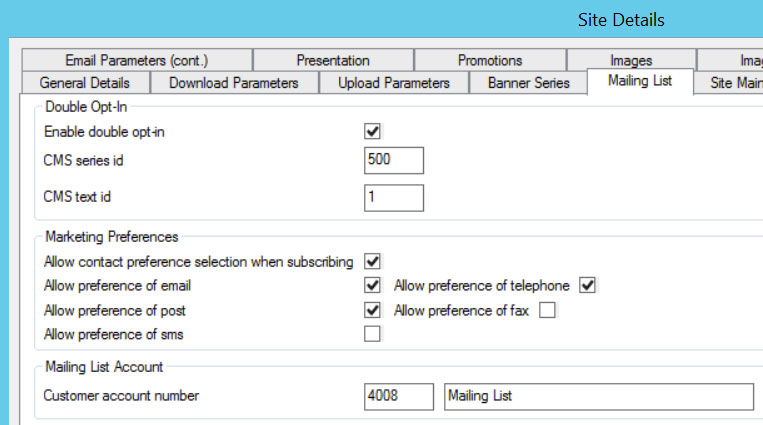Screen dimensions: 763x425
Task: Click the Allow preference of post label
Action: click(x=115, y=311)
